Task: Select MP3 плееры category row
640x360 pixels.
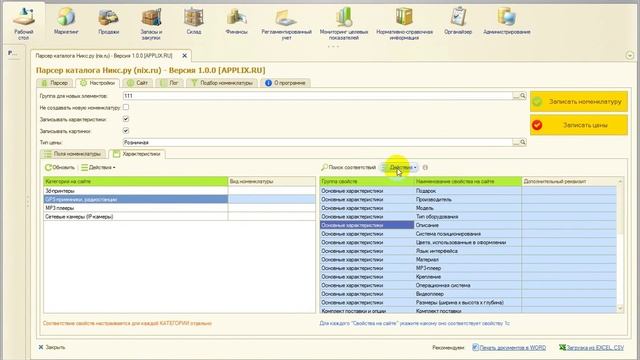Action: tap(180, 208)
